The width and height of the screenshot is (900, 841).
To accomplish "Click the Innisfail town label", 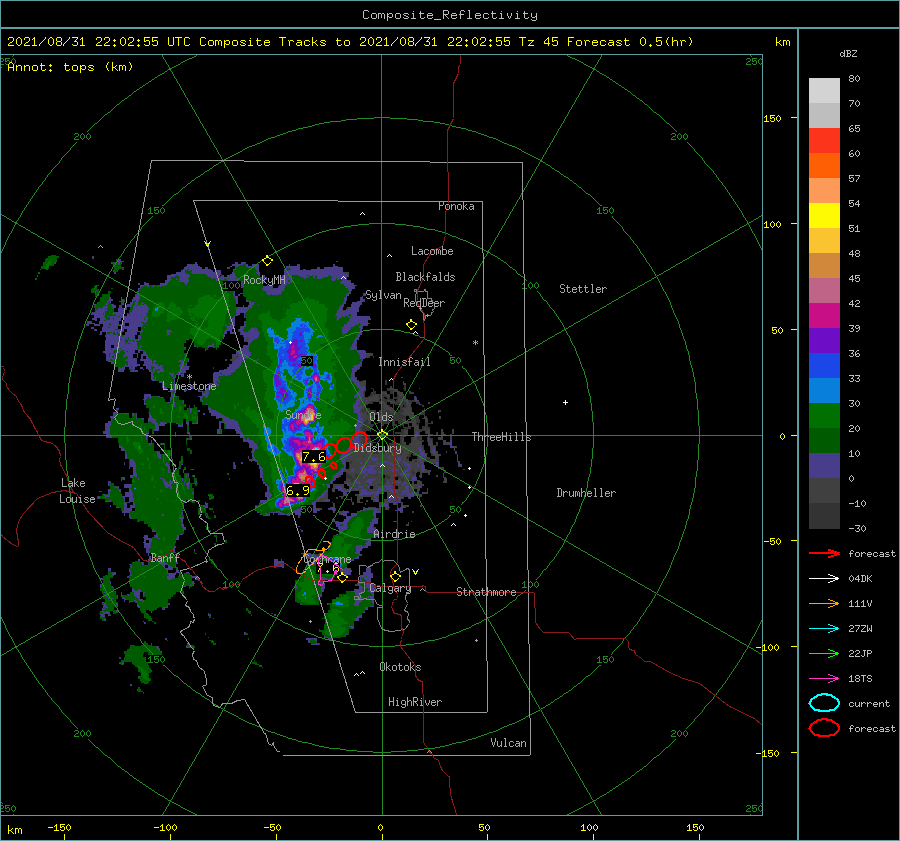I will 404,362.
